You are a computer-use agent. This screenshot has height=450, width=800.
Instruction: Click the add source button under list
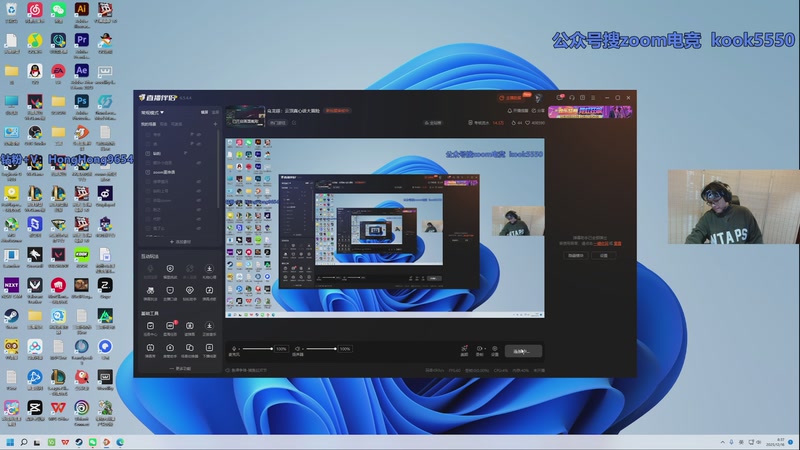[x=181, y=241]
